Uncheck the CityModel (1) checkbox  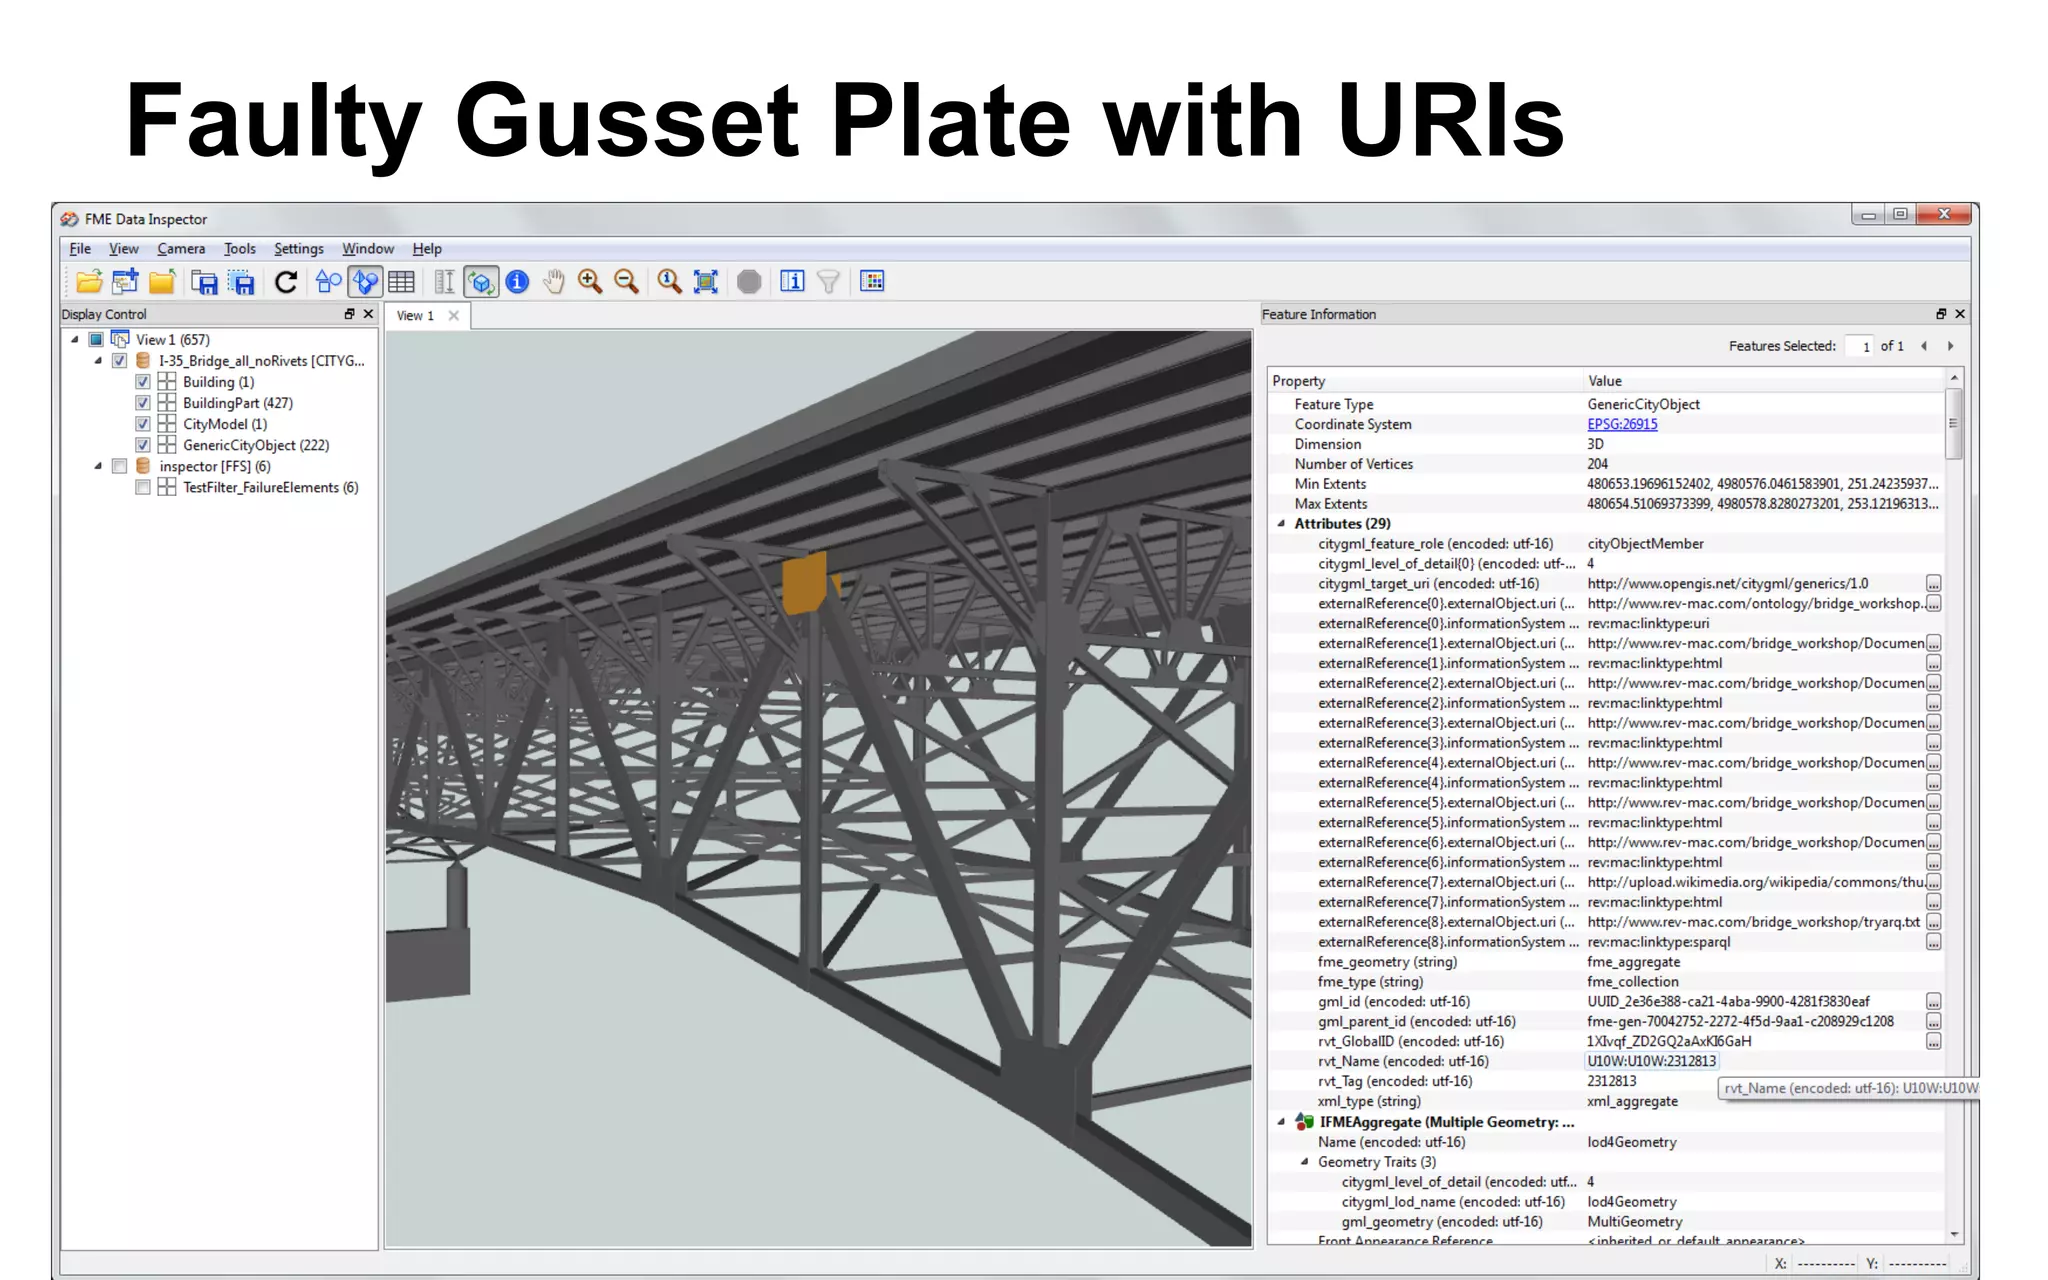point(143,424)
